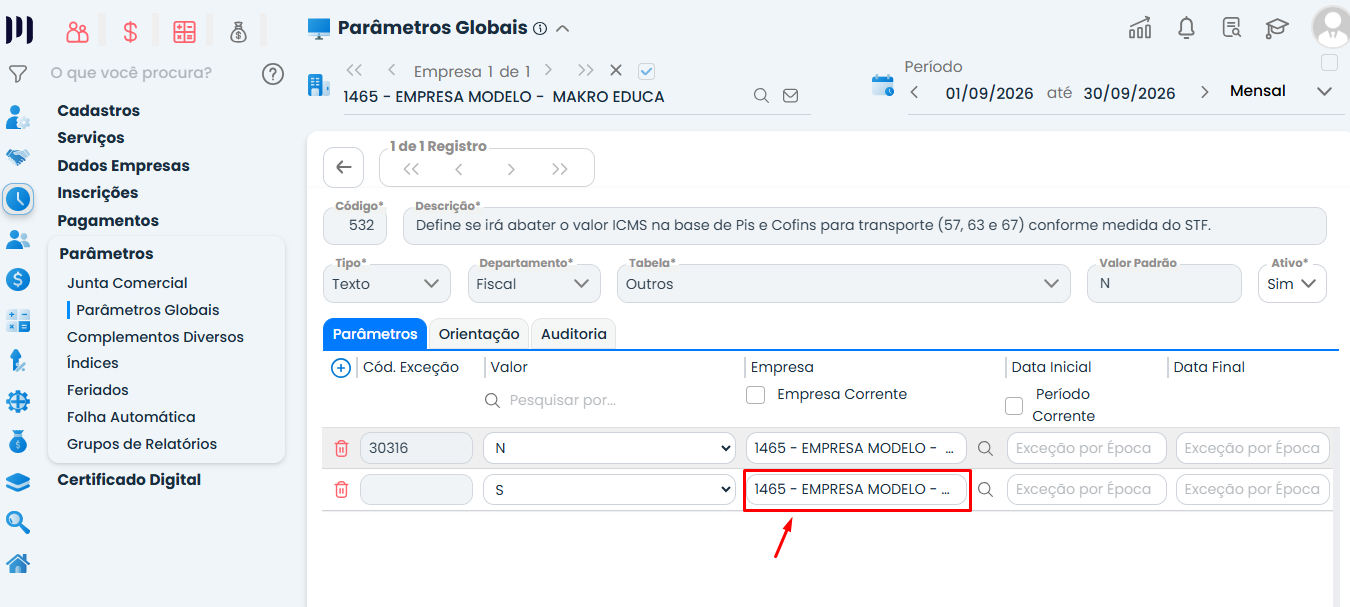The image size is (1350, 607).
Task: Open Junta Comercial submenu item
Action: (127, 283)
